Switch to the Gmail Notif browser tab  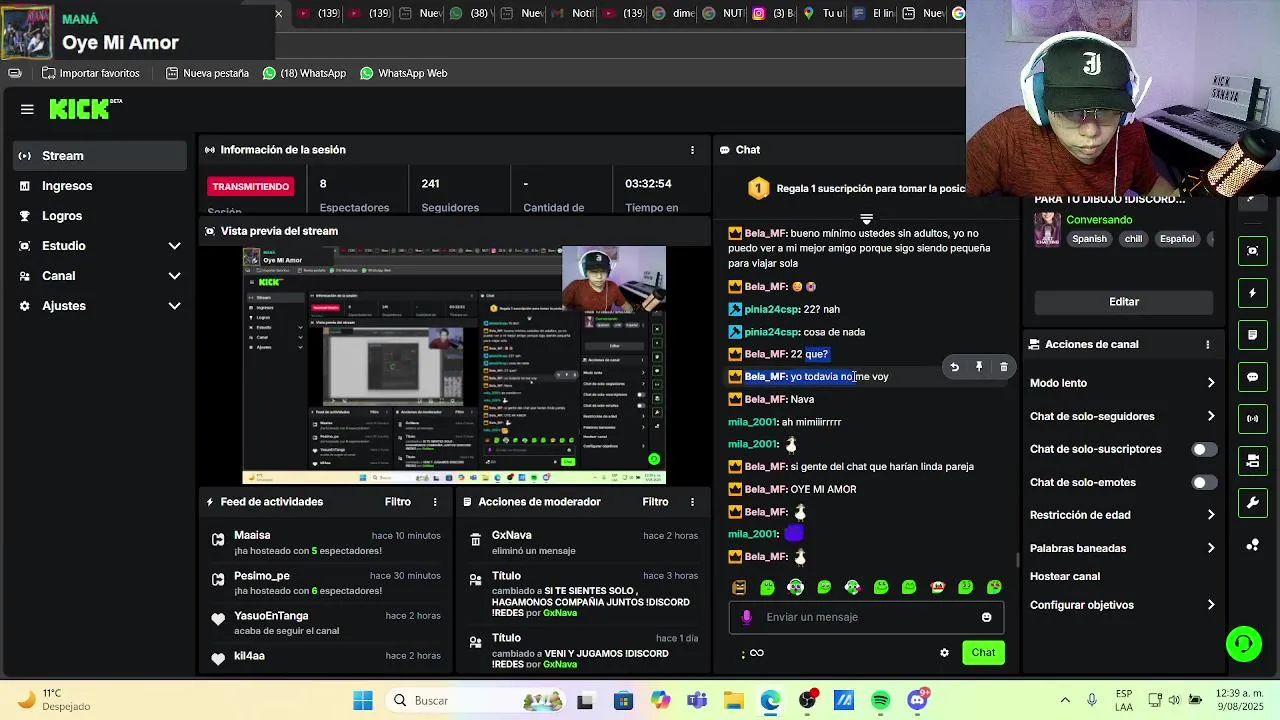[x=573, y=14]
